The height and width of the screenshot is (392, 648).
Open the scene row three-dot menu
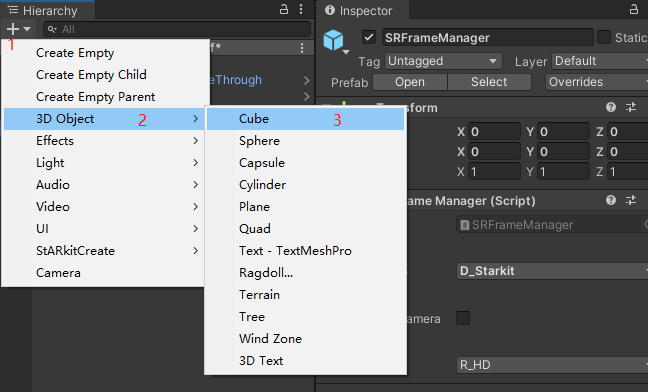click(x=302, y=48)
